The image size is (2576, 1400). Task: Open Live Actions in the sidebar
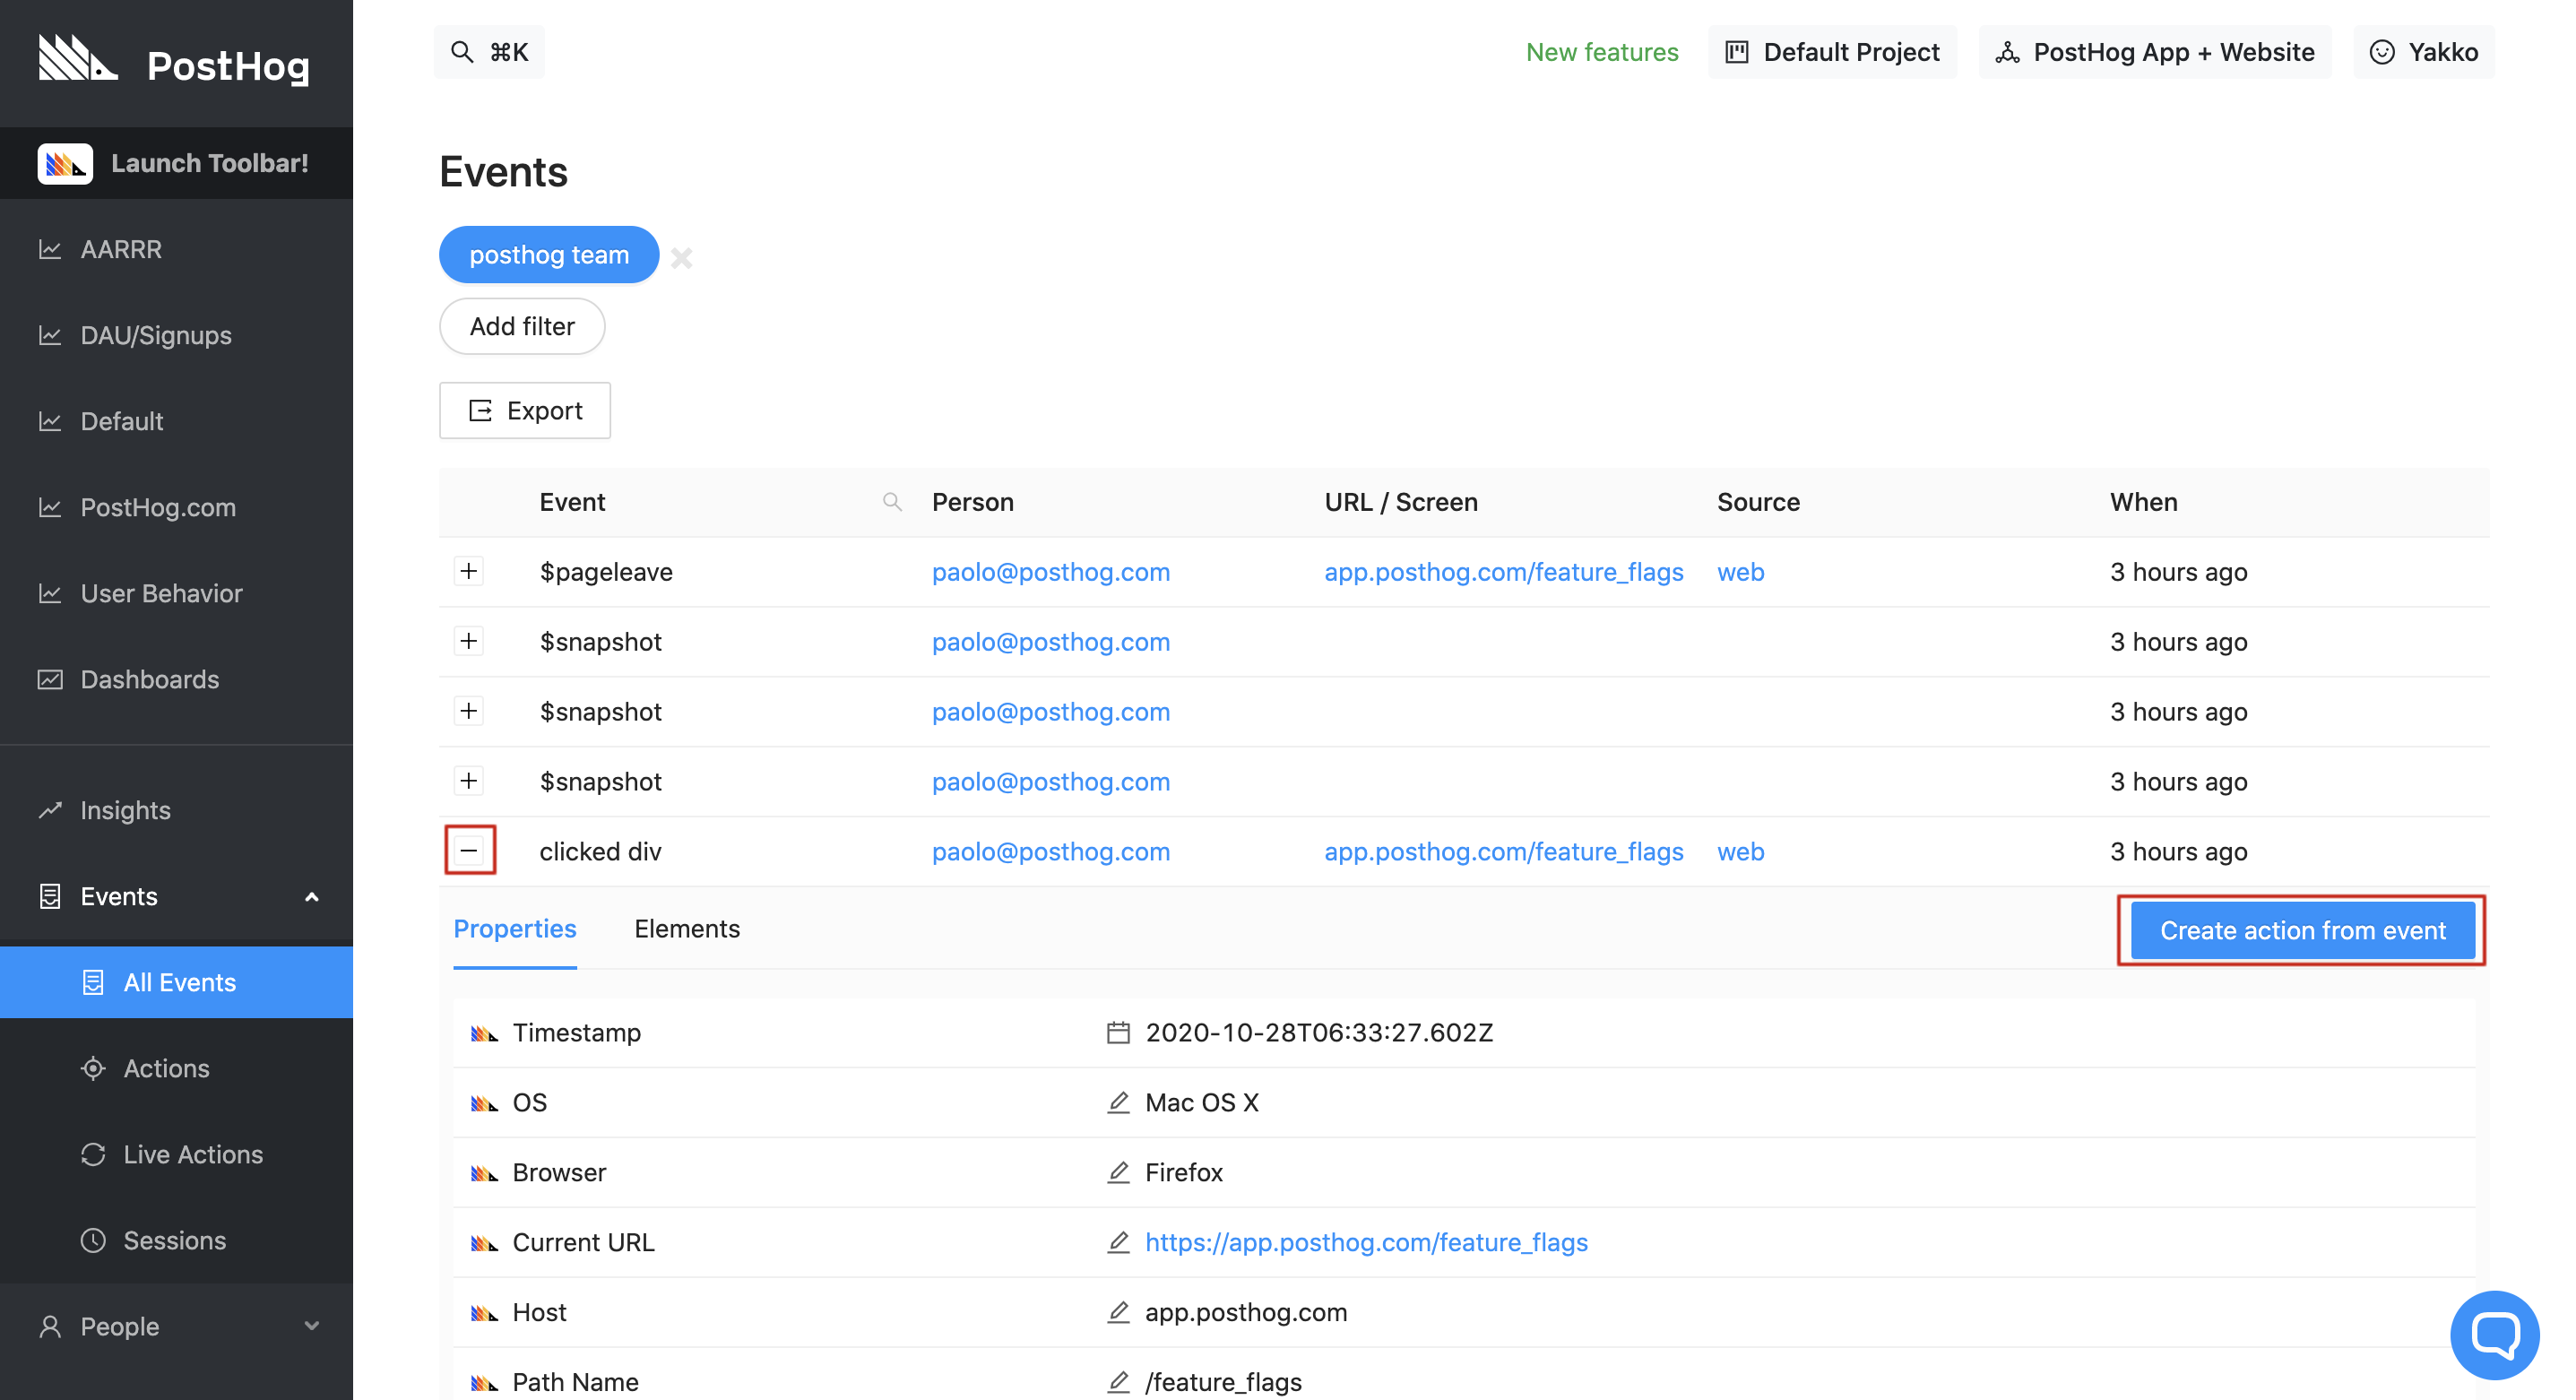coord(193,1154)
